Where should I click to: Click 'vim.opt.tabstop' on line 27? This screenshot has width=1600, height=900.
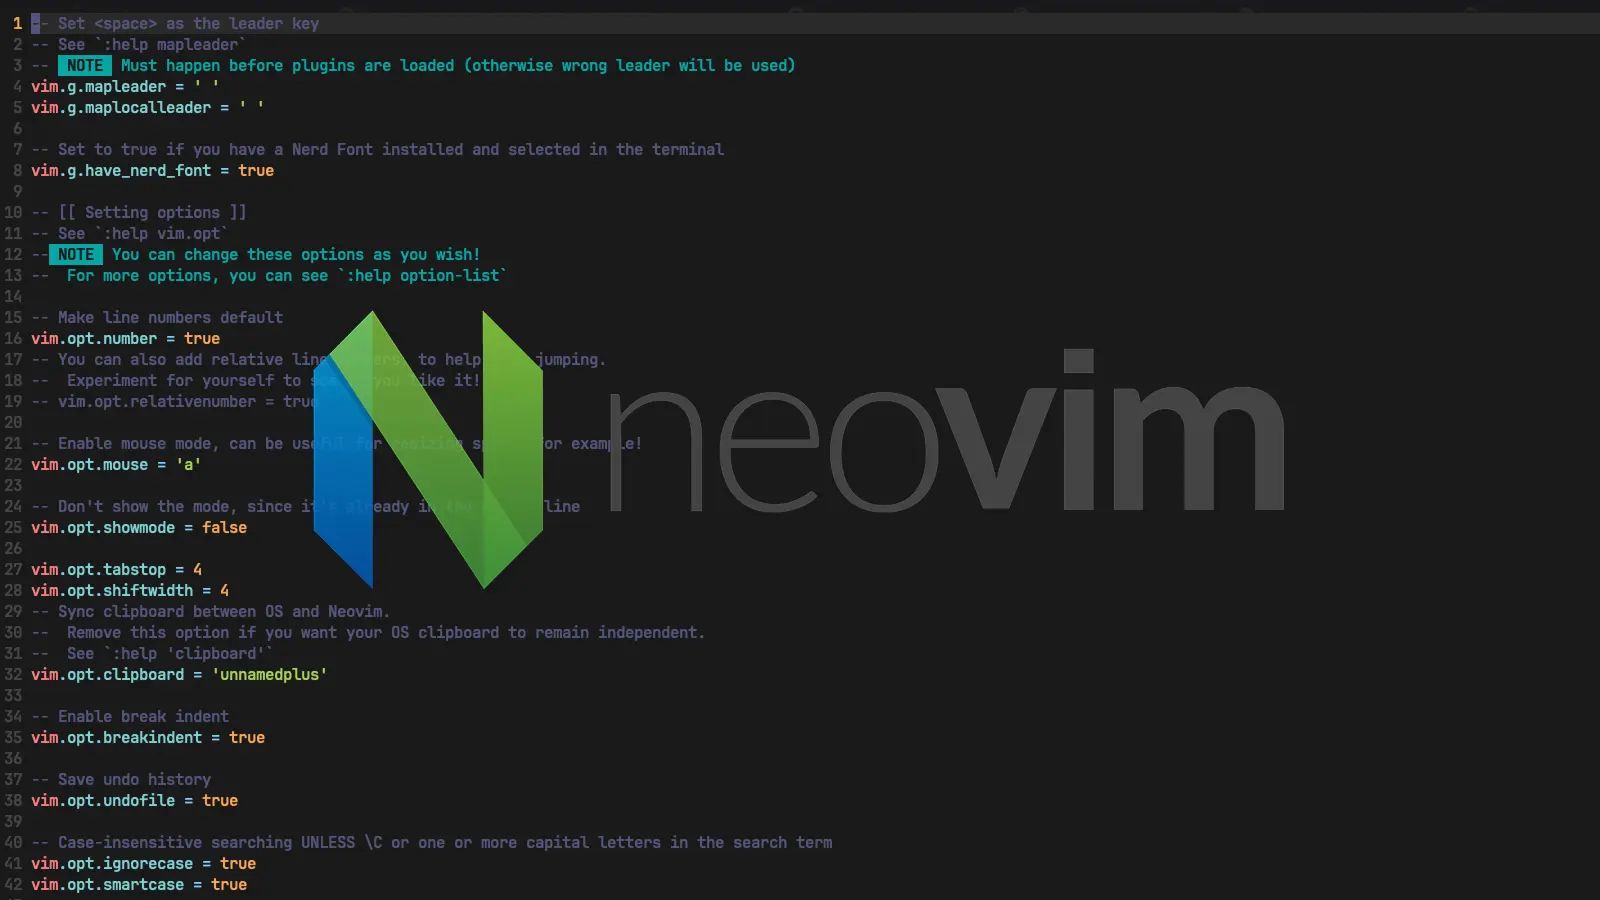98,569
